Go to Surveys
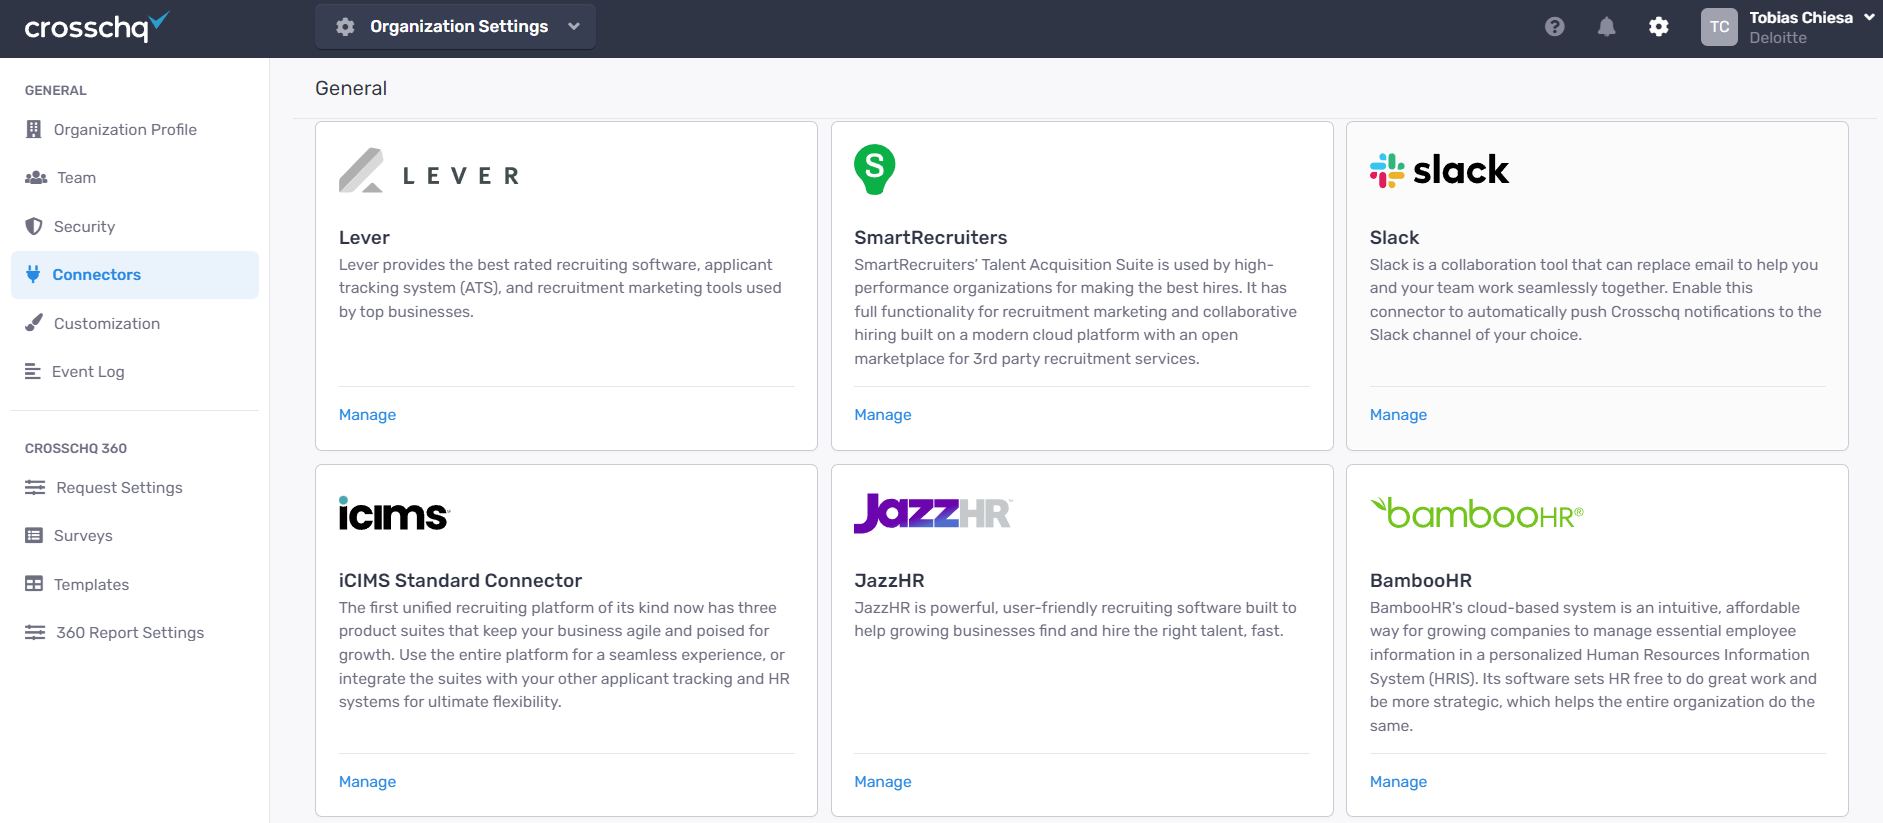The image size is (1883, 823). tap(135, 535)
